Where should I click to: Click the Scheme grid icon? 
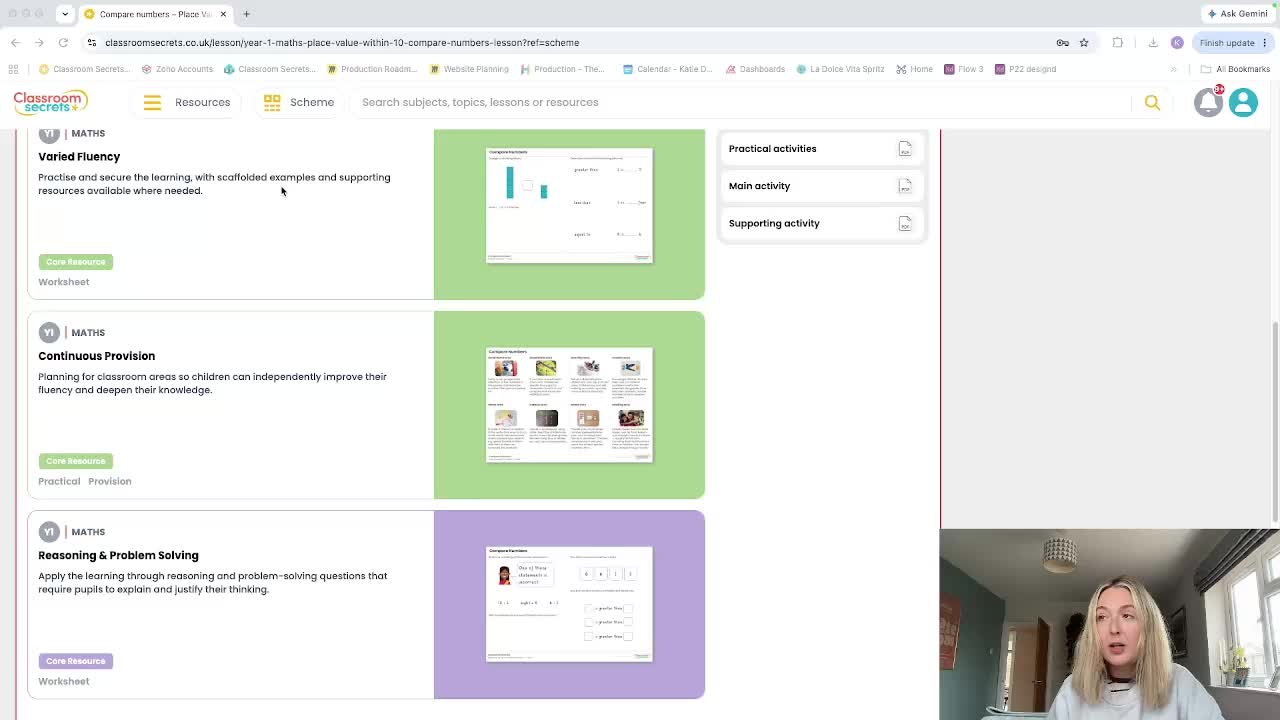coord(272,102)
